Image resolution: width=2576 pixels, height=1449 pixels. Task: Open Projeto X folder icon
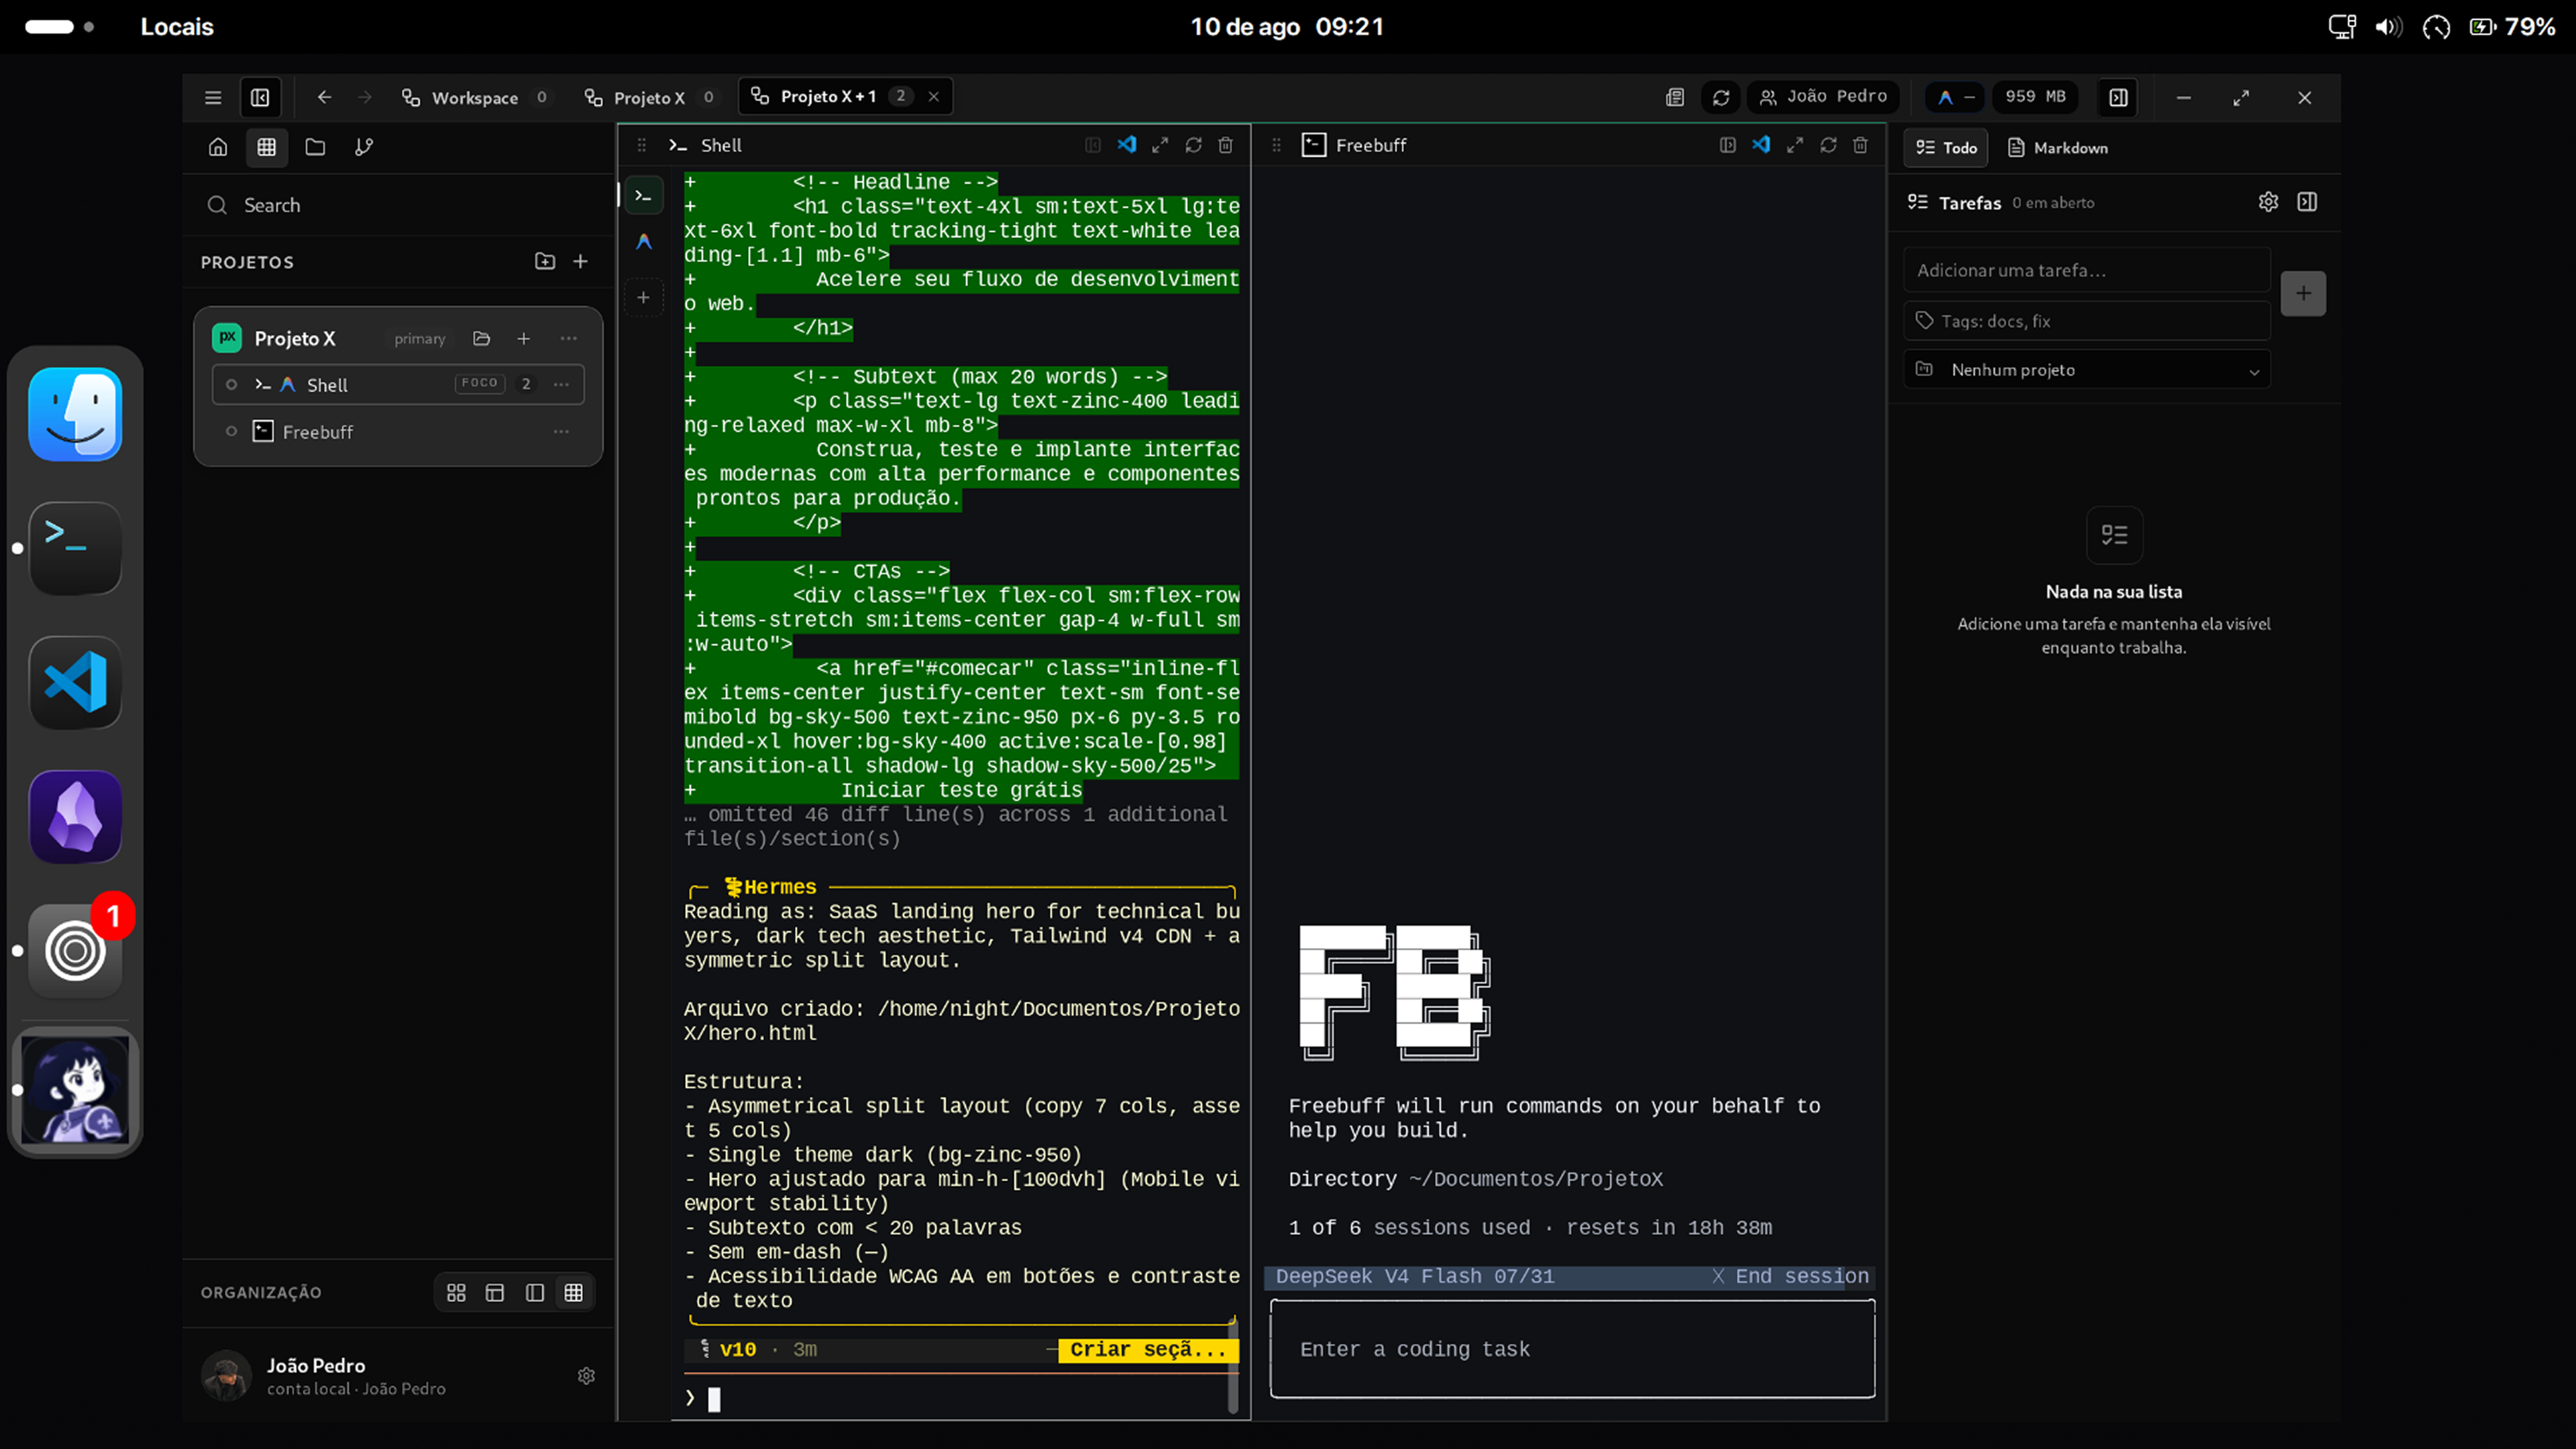pos(482,338)
